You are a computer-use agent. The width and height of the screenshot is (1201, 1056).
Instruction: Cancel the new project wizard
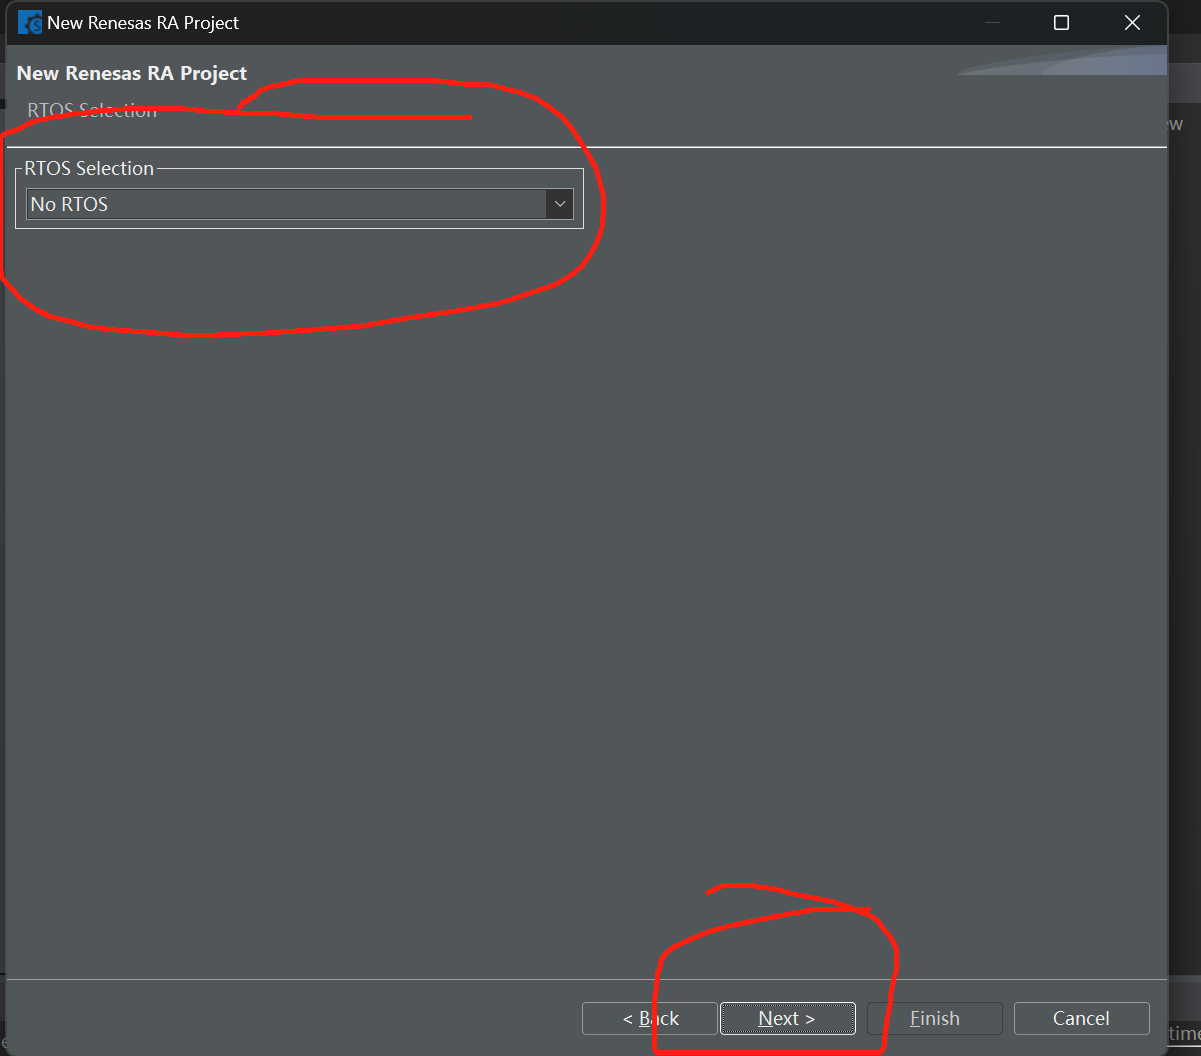[1081, 1018]
